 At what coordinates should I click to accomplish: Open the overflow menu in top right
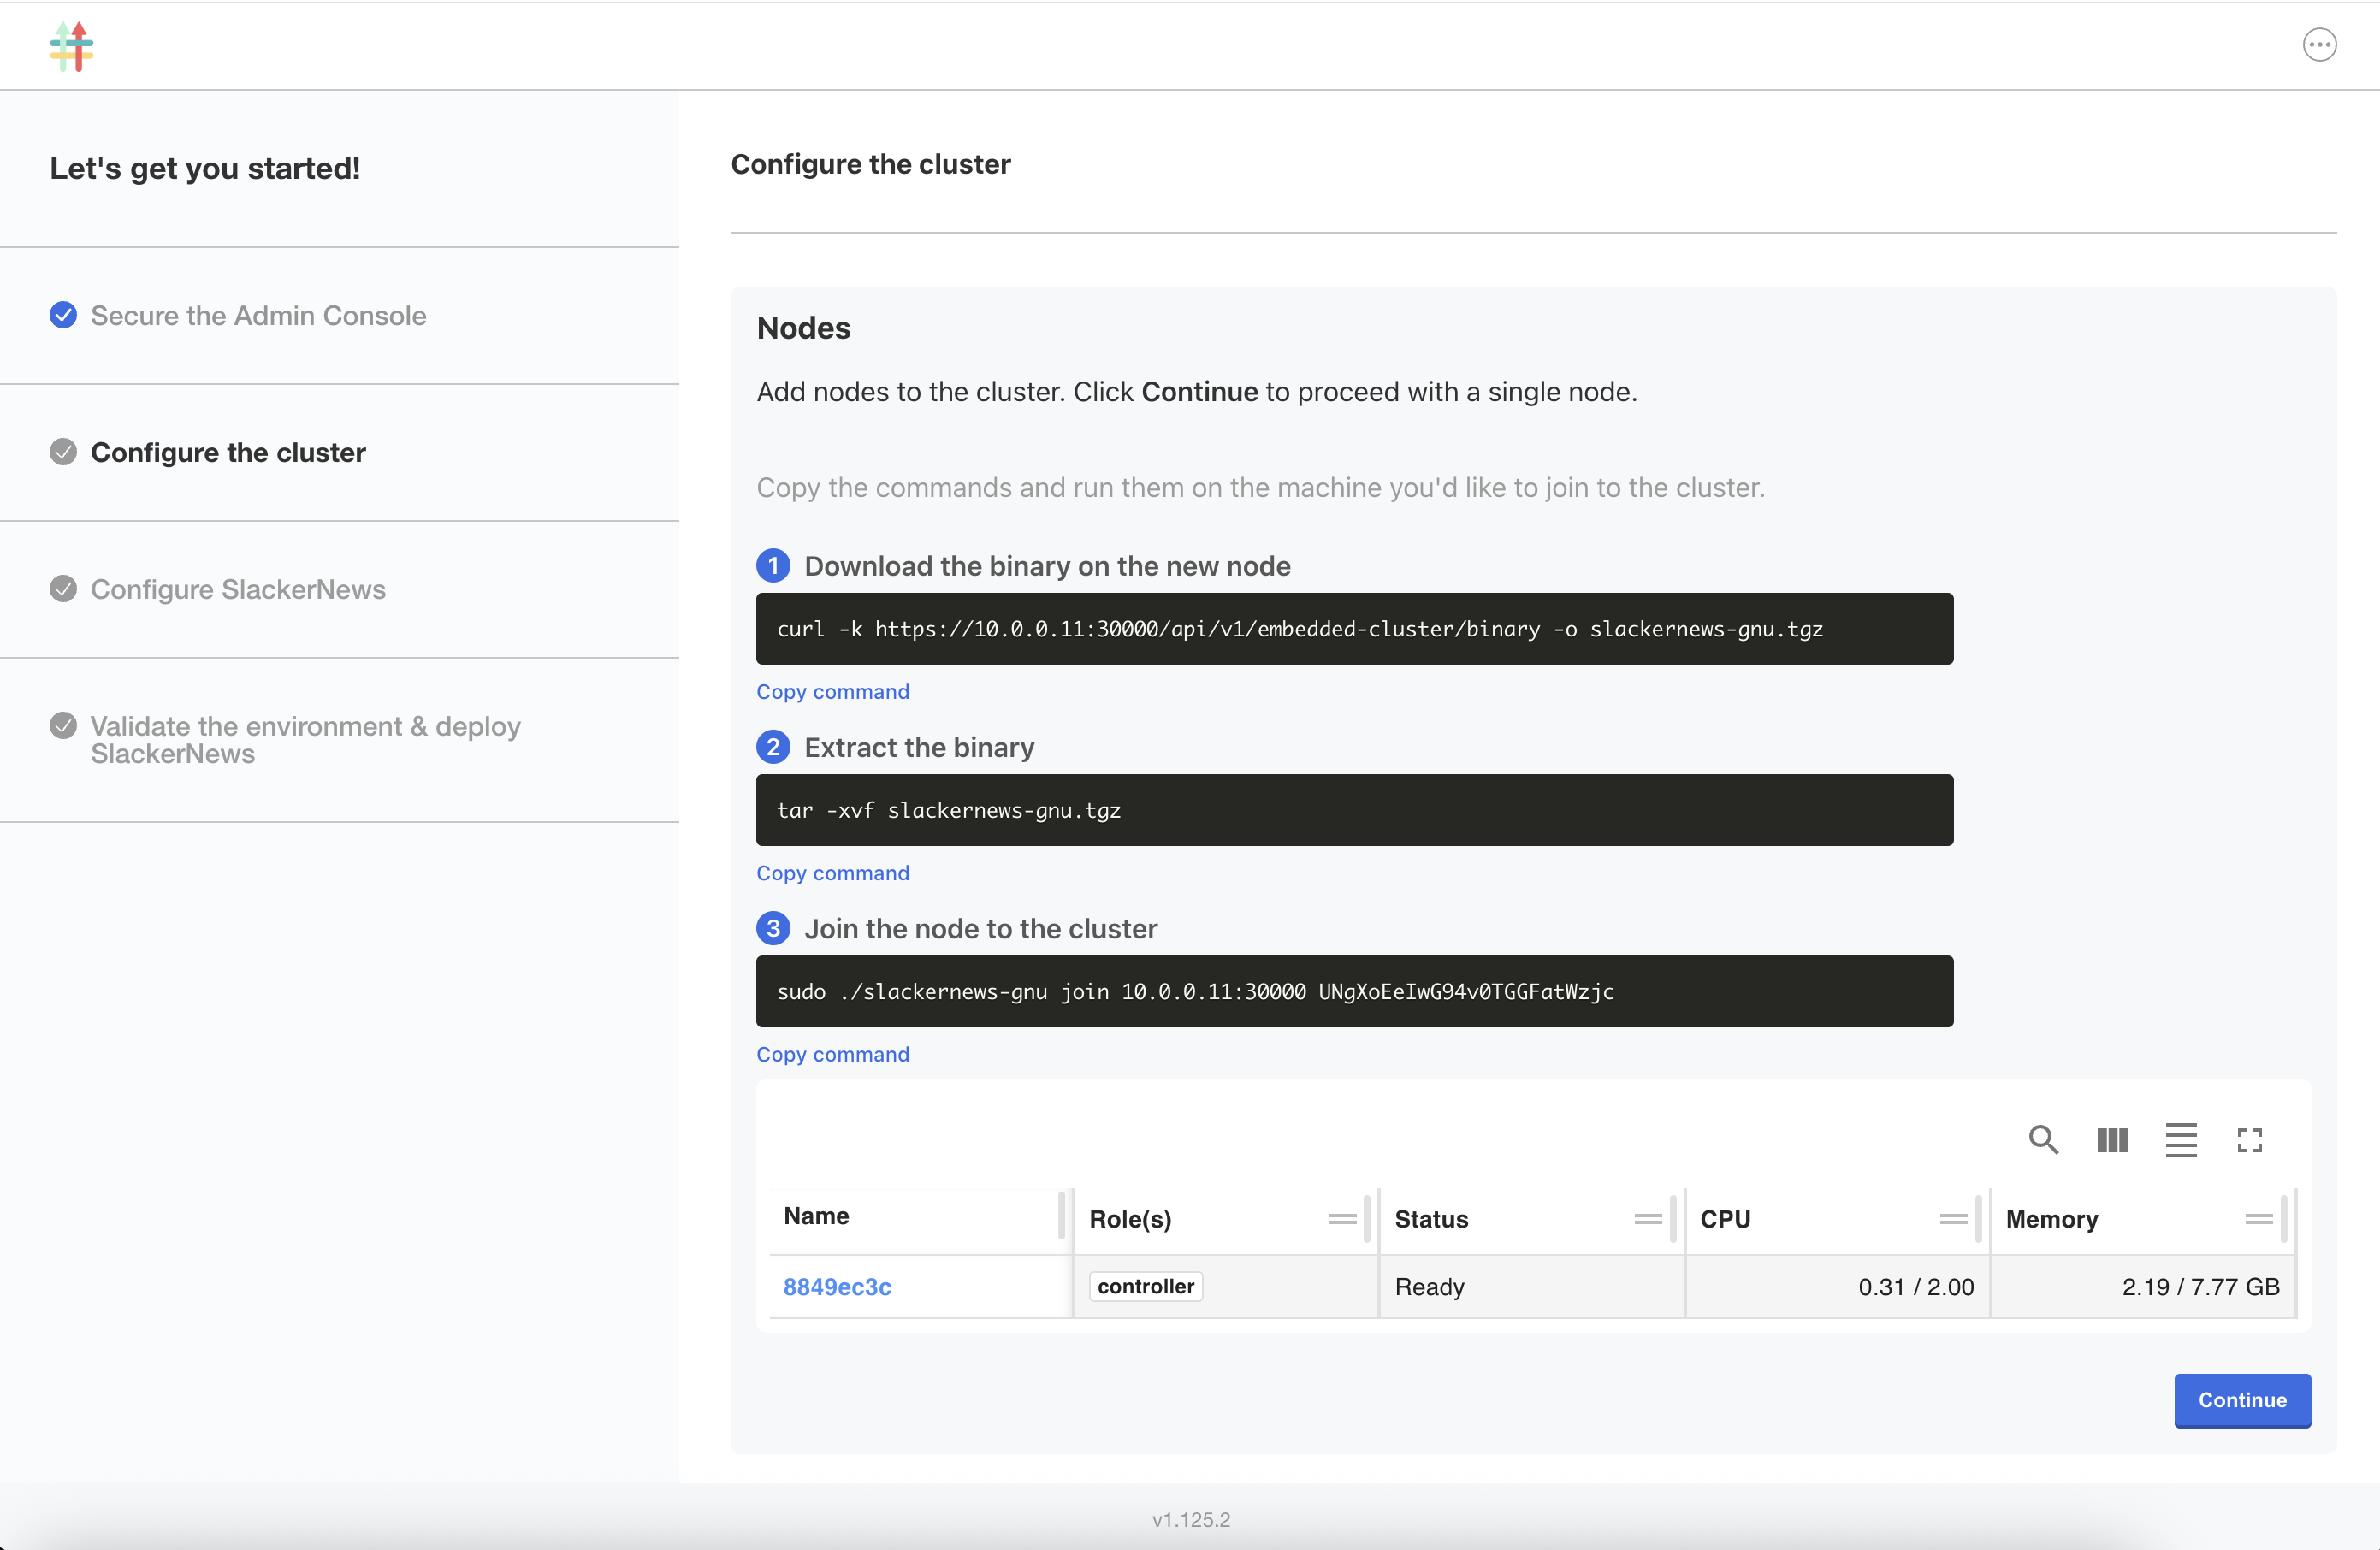(2319, 44)
